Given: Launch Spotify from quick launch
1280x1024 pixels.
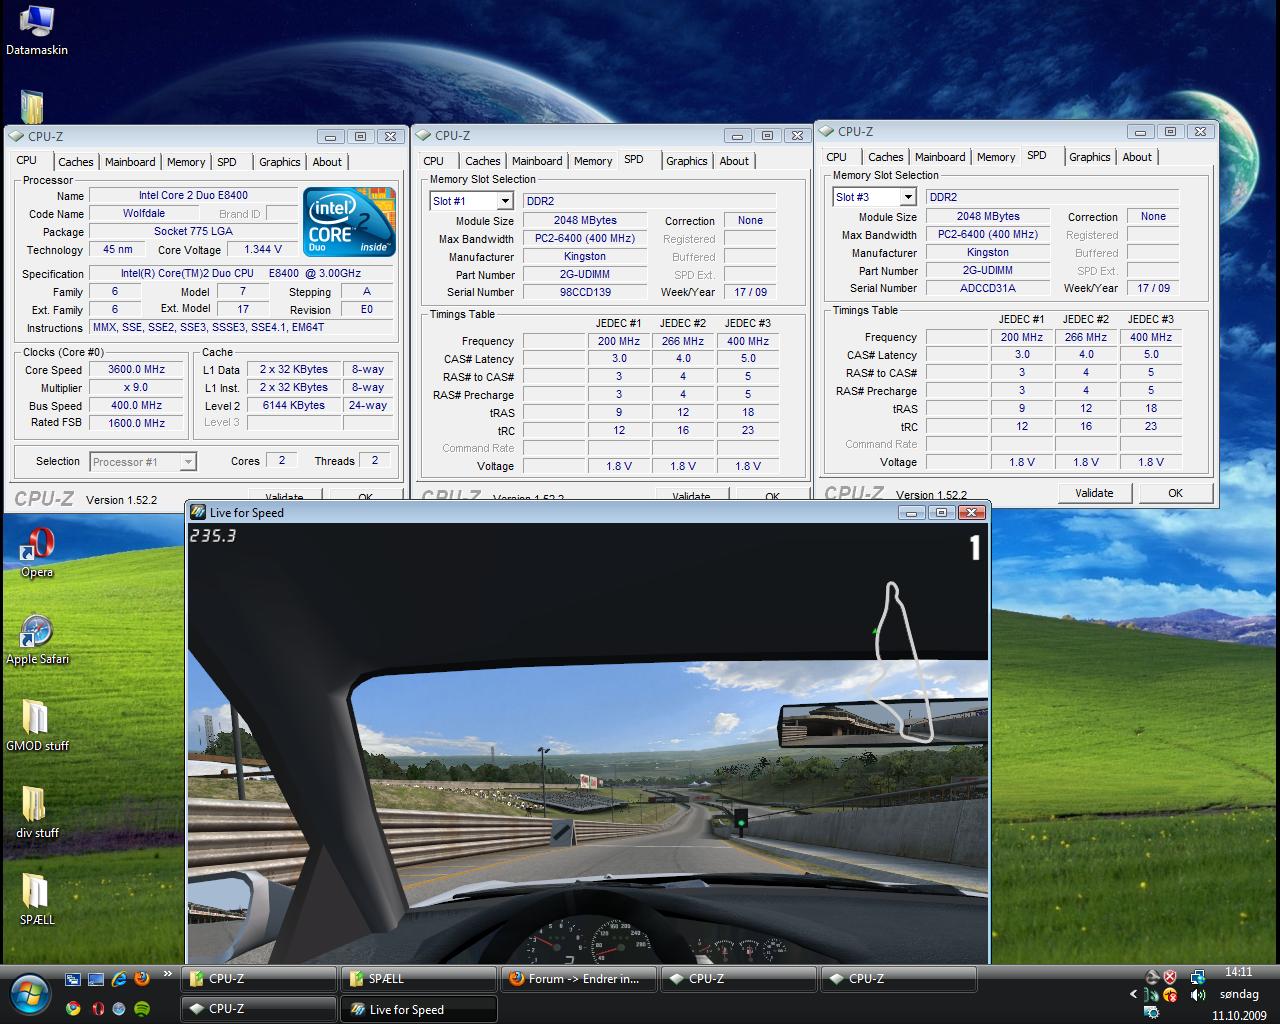Looking at the screenshot, I should (141, 1008).
